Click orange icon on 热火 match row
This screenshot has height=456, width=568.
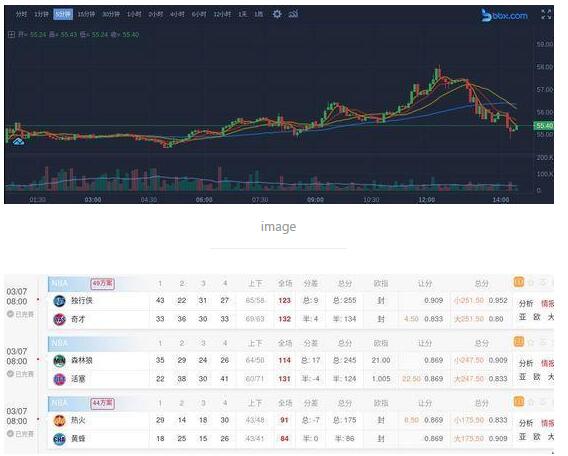point(519,401)
